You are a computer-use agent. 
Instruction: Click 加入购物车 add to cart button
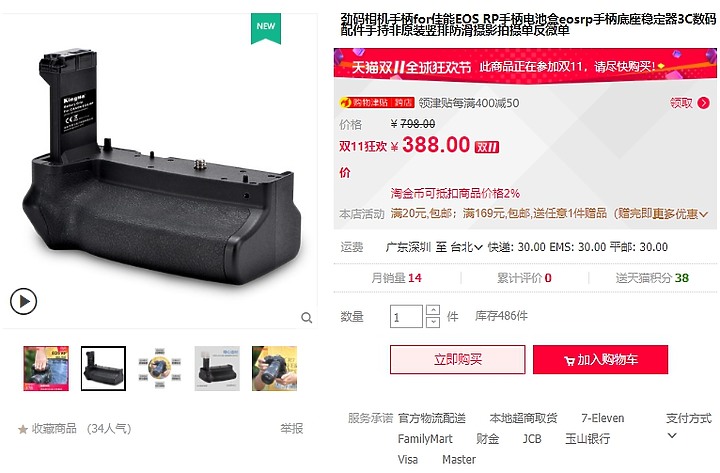pyautogui.click(x=601, y=360)
